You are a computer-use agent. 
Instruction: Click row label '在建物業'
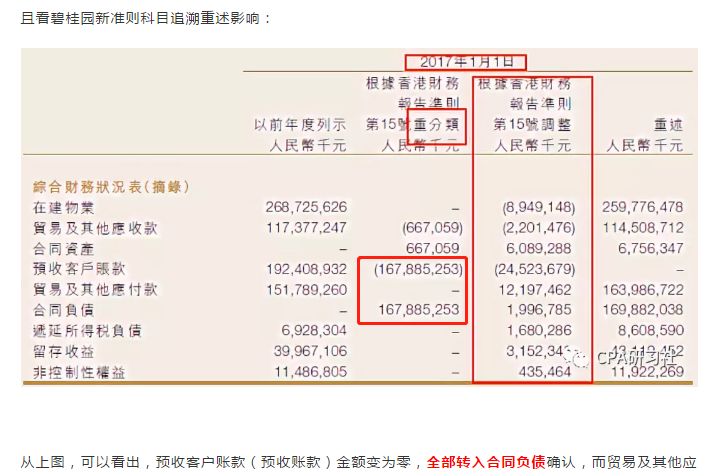click(x=63, y=208)
